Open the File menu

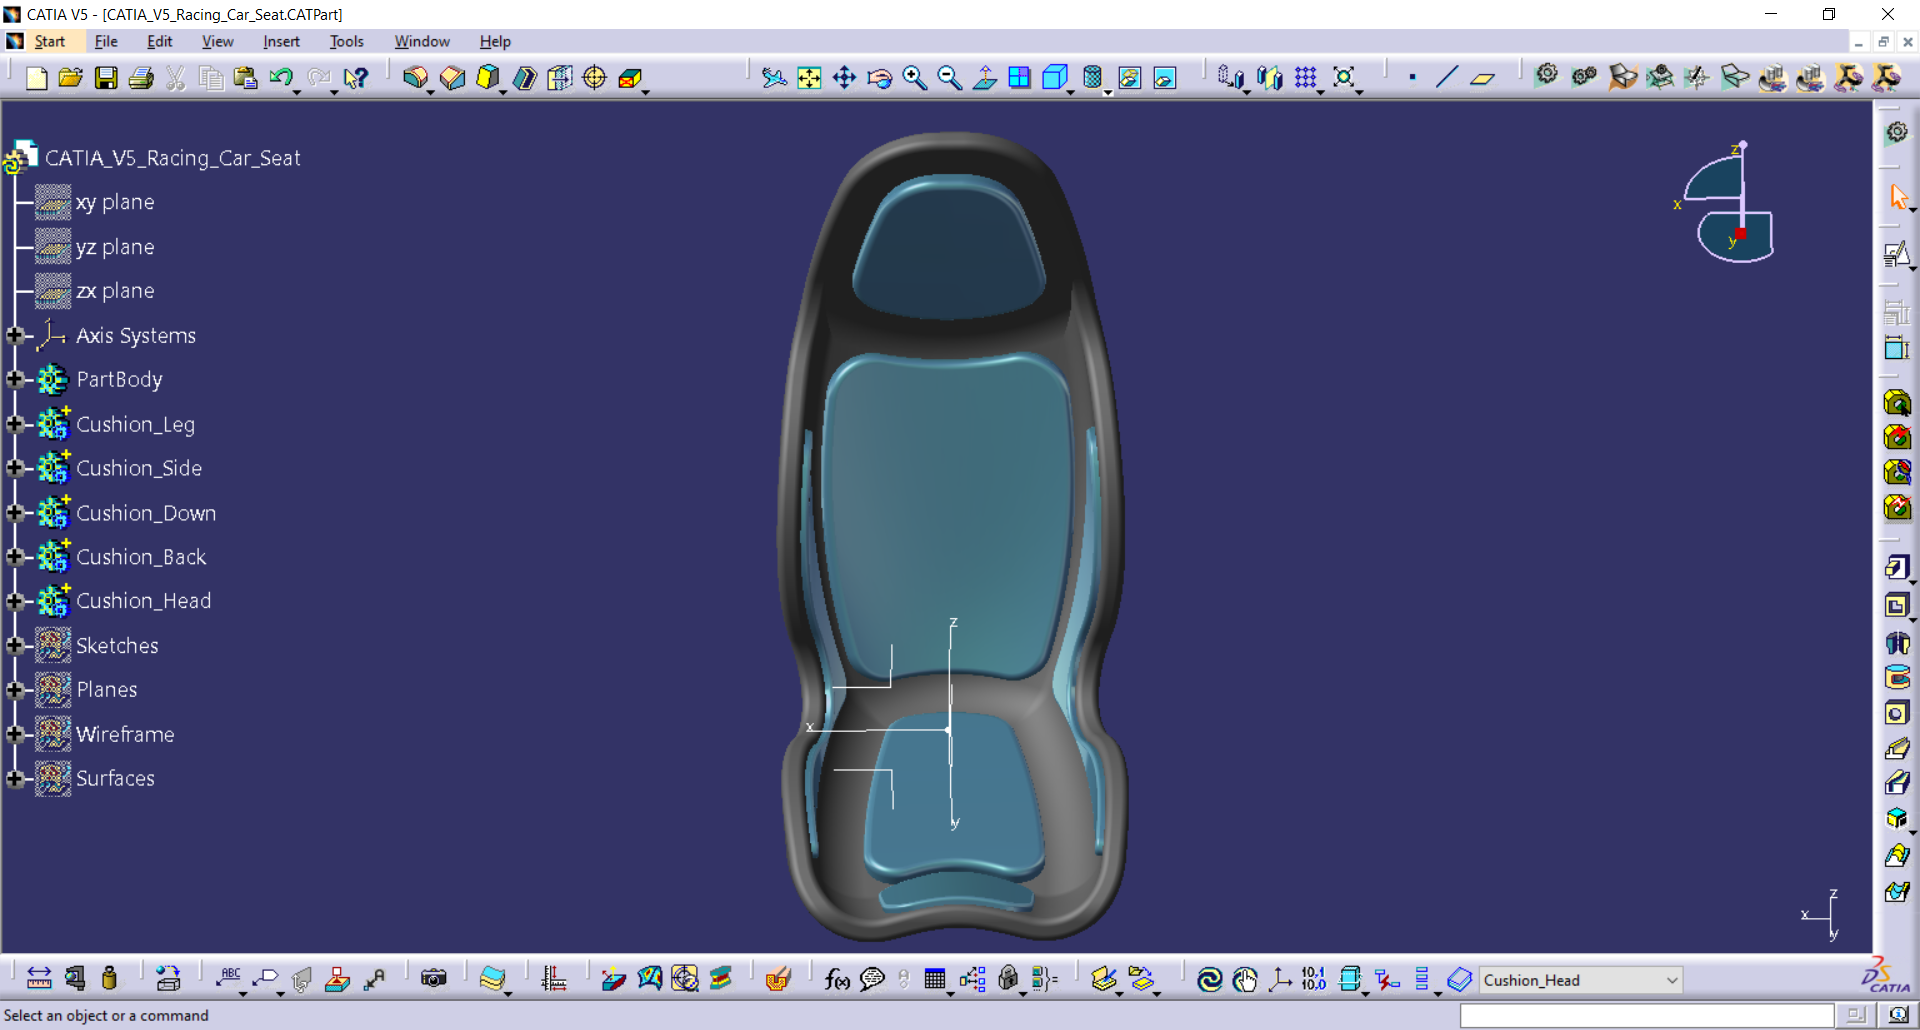coord(106,41)
